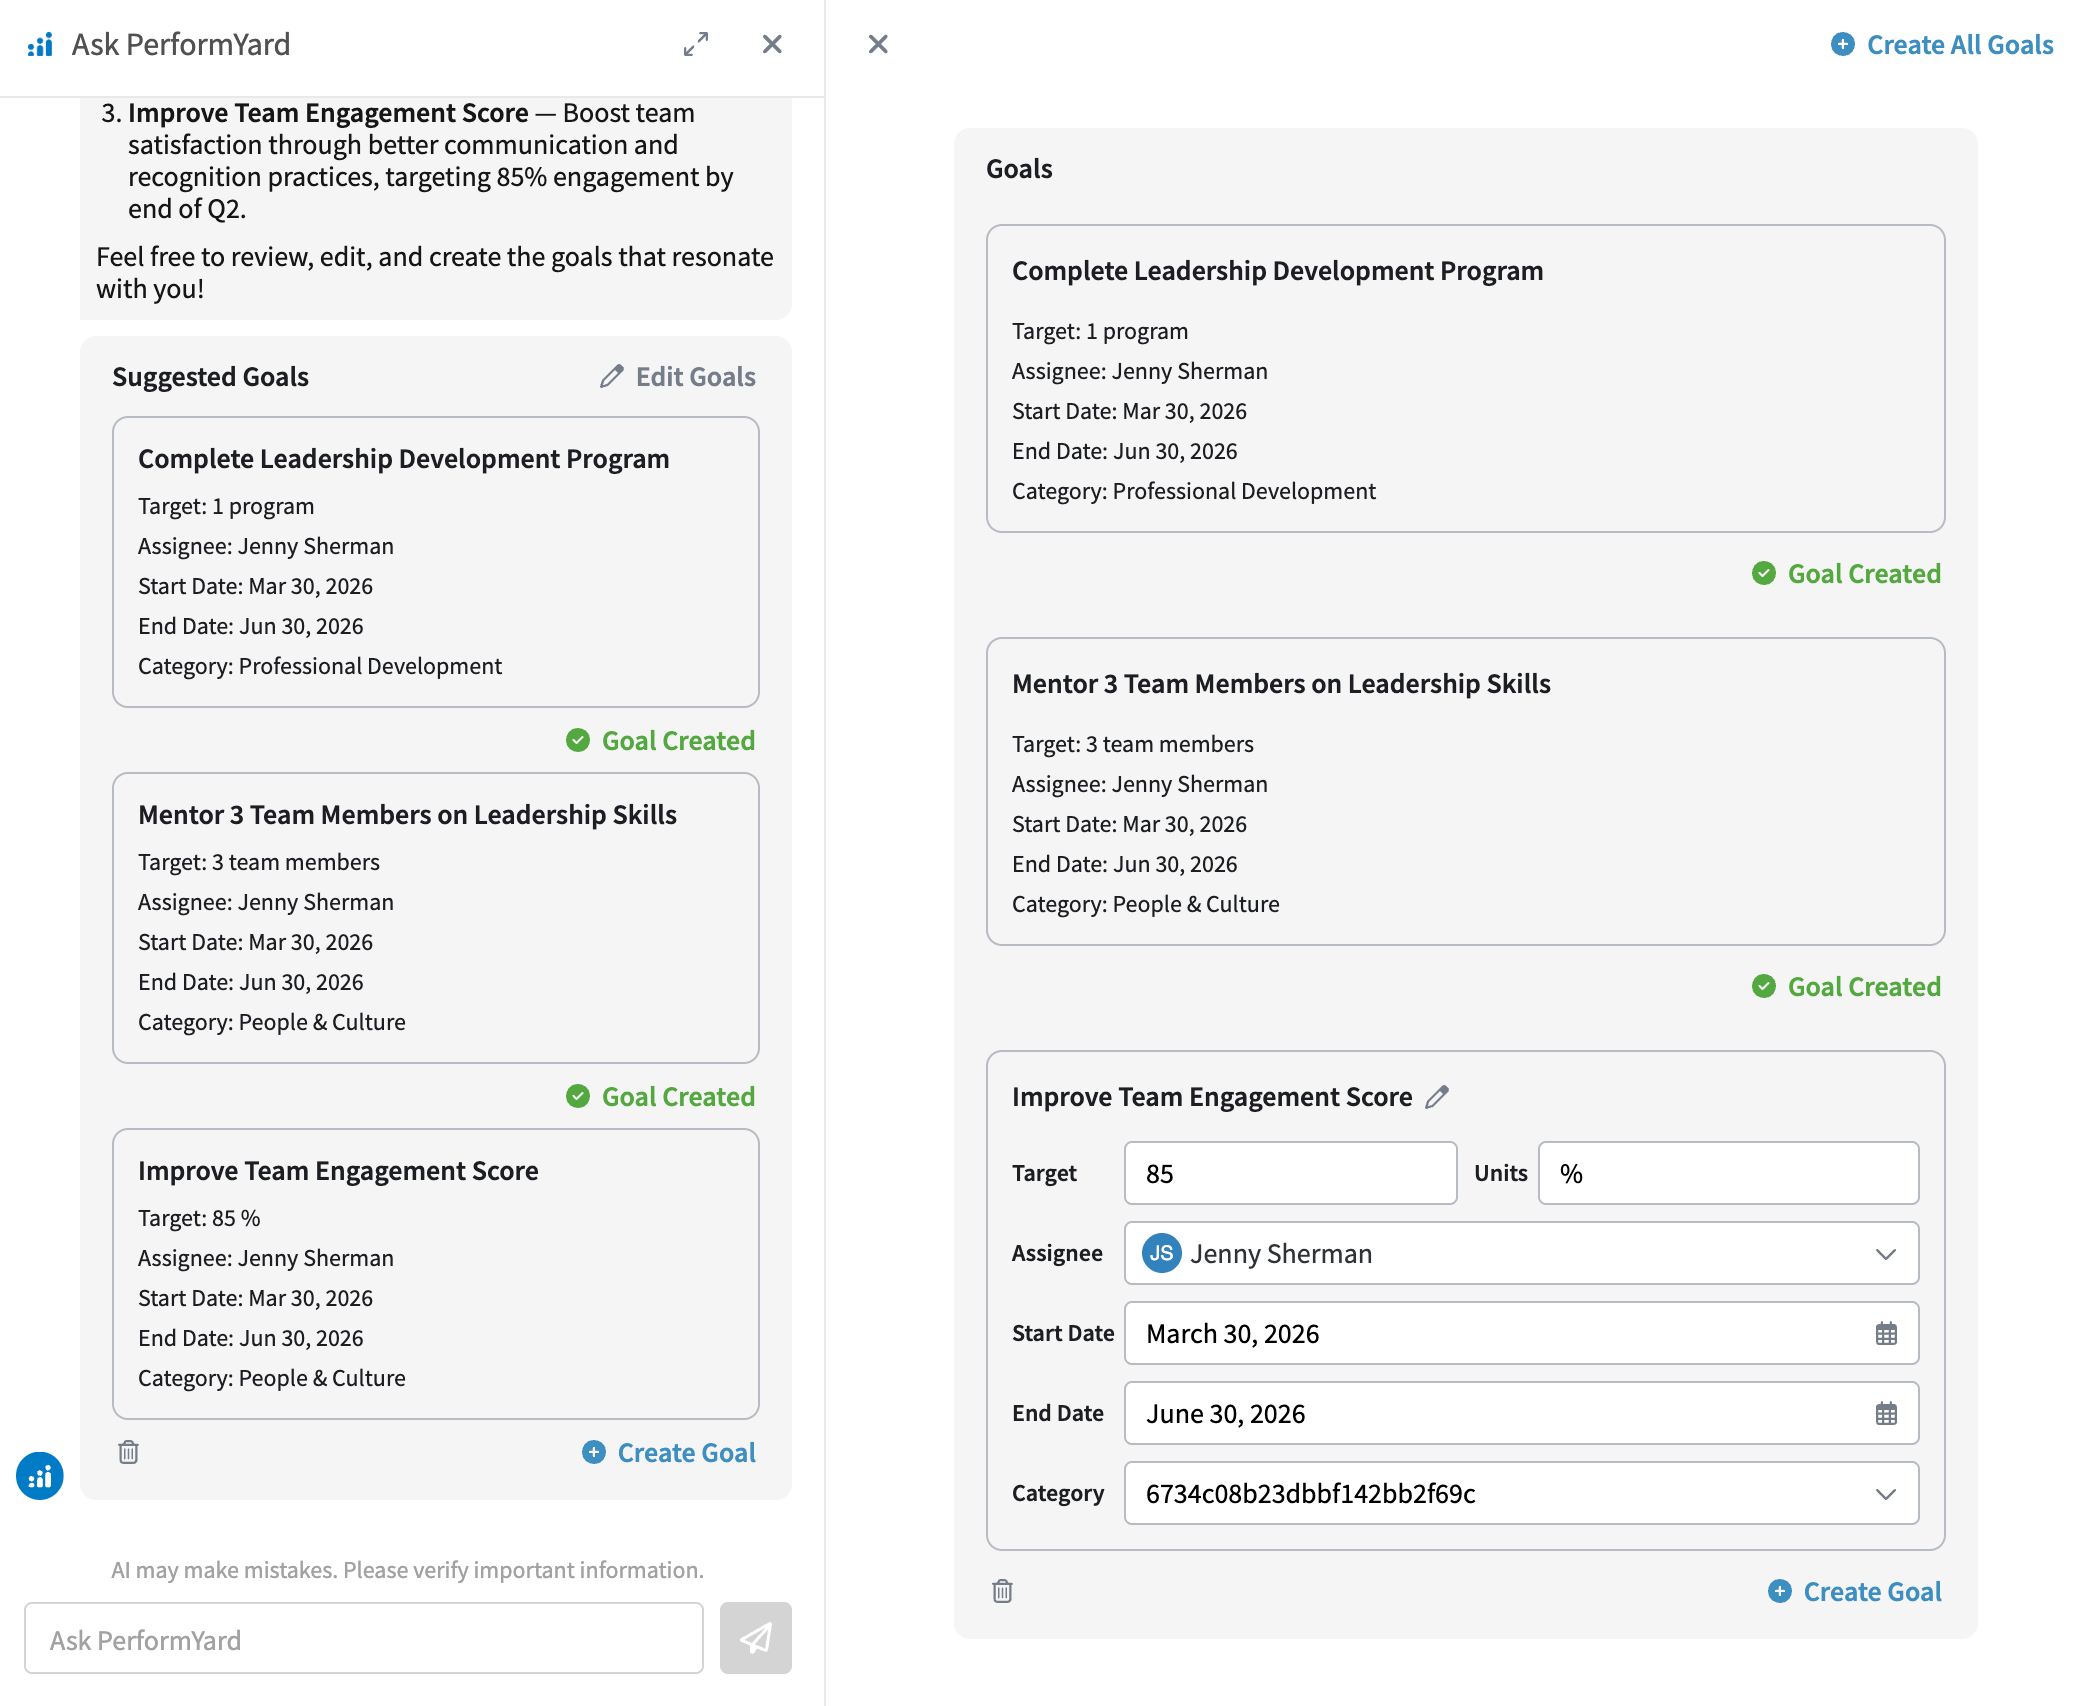This screenshot has width=2100, height=1706.
Task: Open the Category dropdown
Action: pos(1885,1494)
